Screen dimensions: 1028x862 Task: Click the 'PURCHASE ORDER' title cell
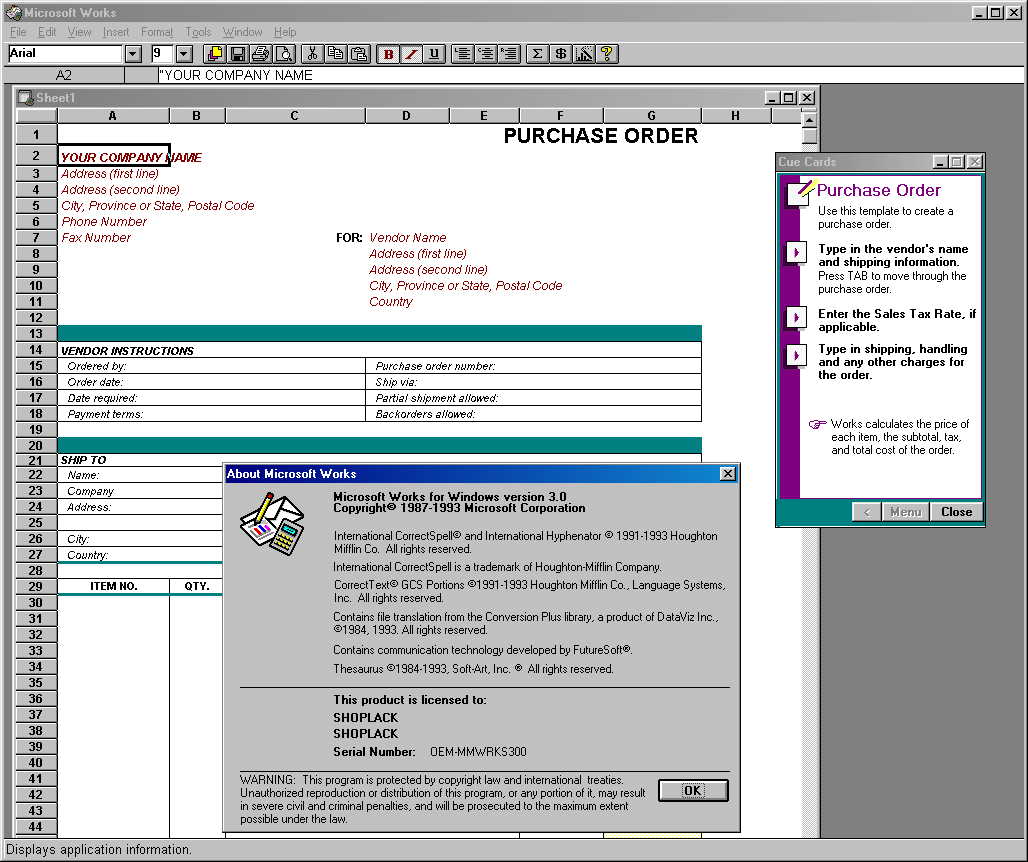601,136
